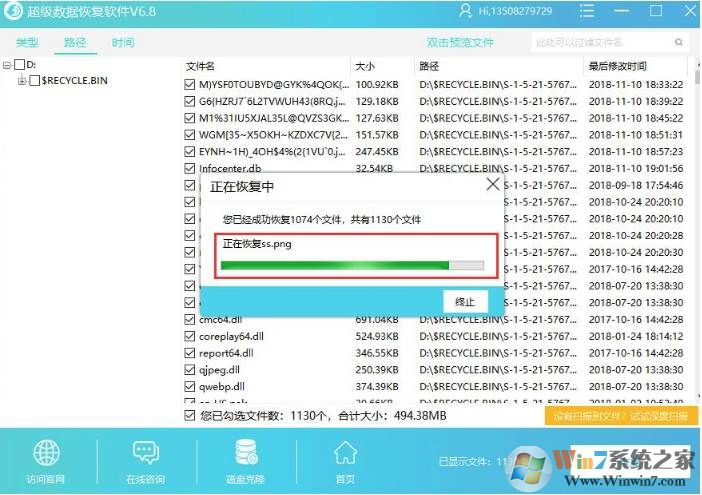Select the qwebp.dll file name
Viewport: 702px width, 495px height.
[222, 387]
